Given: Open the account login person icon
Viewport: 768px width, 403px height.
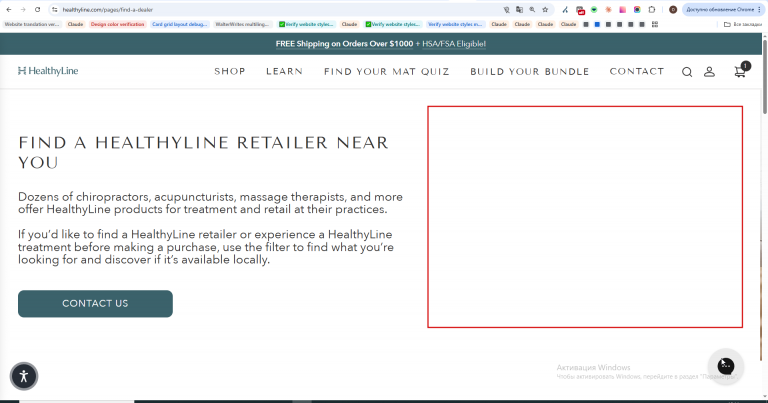Looking at the screenshot, I should [x=709, y=72].
